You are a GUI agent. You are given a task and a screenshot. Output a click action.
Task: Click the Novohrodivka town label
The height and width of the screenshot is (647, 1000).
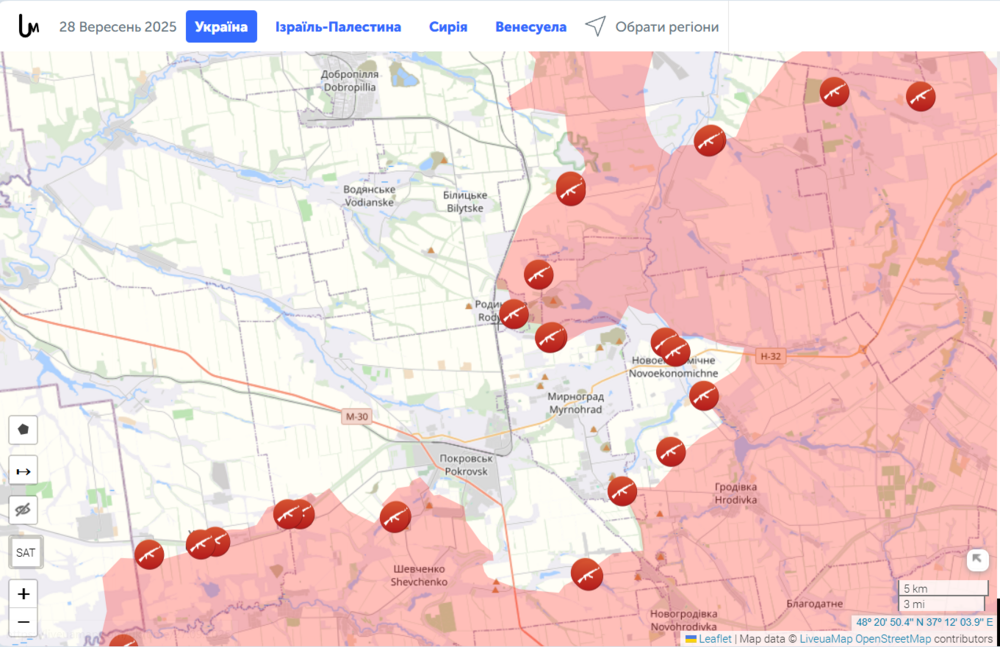pos(684,620)
